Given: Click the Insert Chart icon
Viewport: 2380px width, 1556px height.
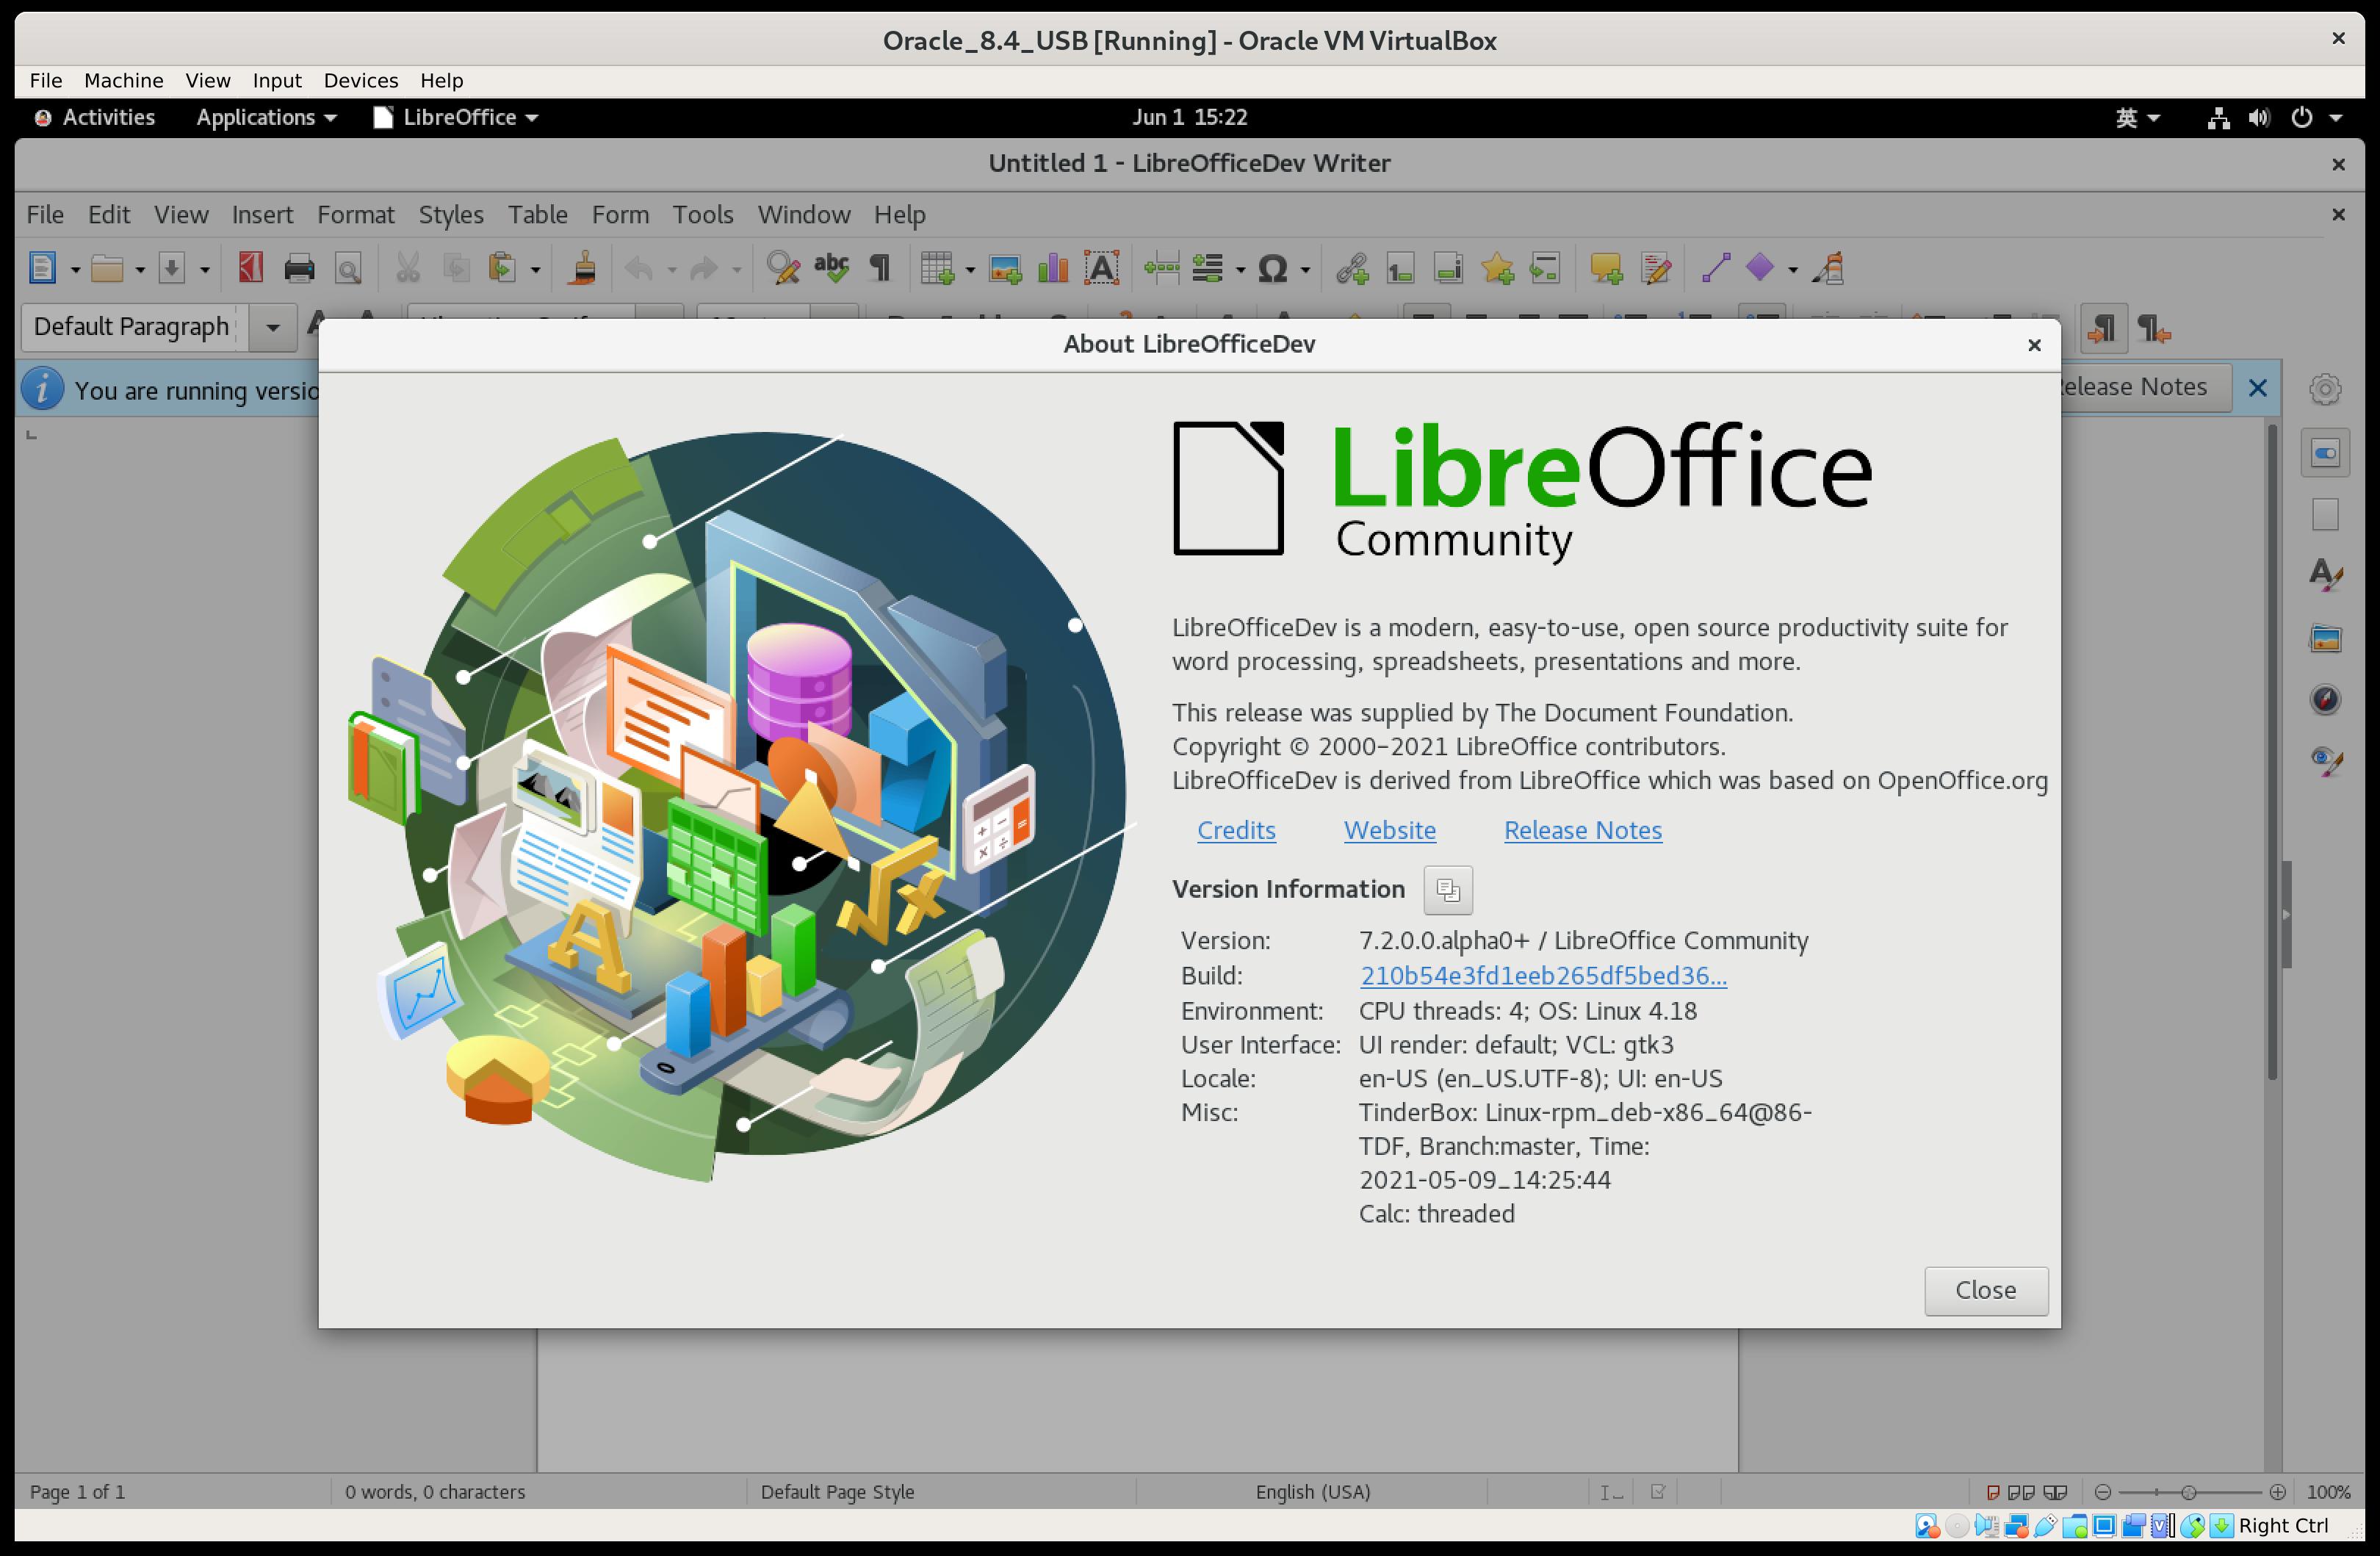Looking at the screenshot, I should coord(1053,268).
